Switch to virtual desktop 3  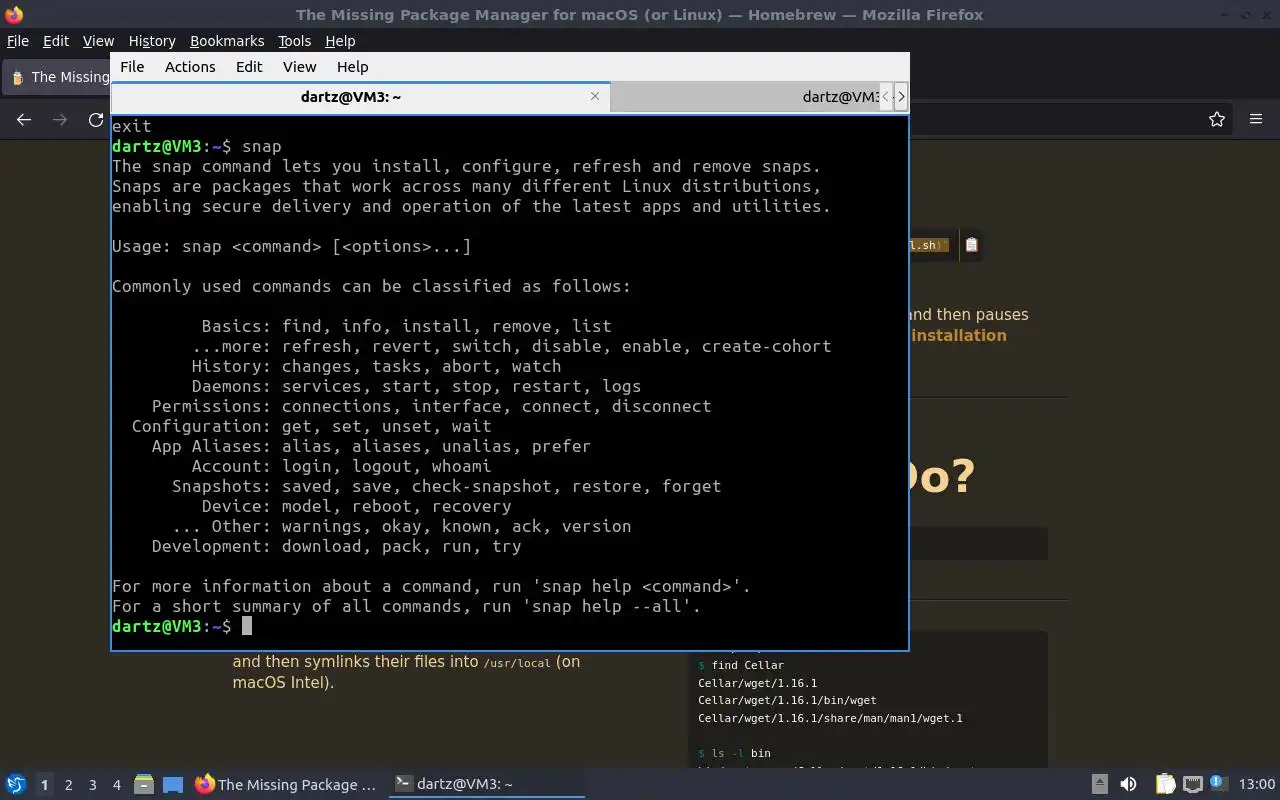(x=92, y=785)
